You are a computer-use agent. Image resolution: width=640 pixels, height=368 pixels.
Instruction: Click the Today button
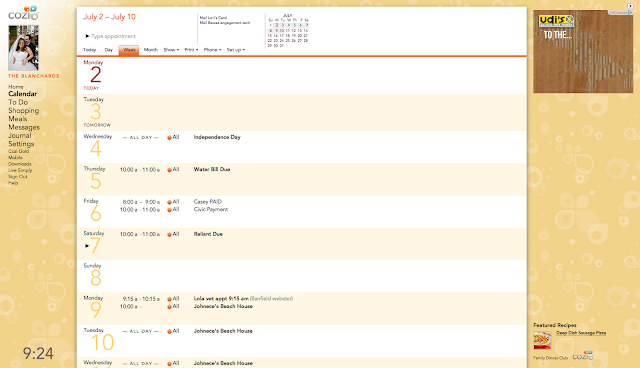(x=89, y=50)
